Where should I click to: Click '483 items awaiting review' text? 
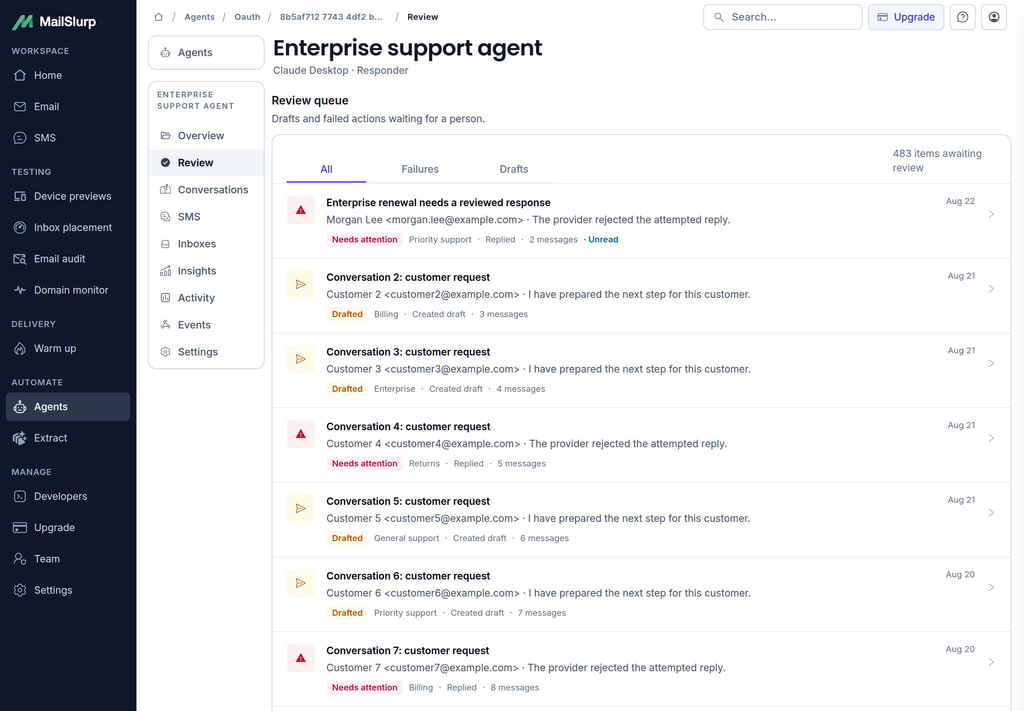tap(937, 161)
